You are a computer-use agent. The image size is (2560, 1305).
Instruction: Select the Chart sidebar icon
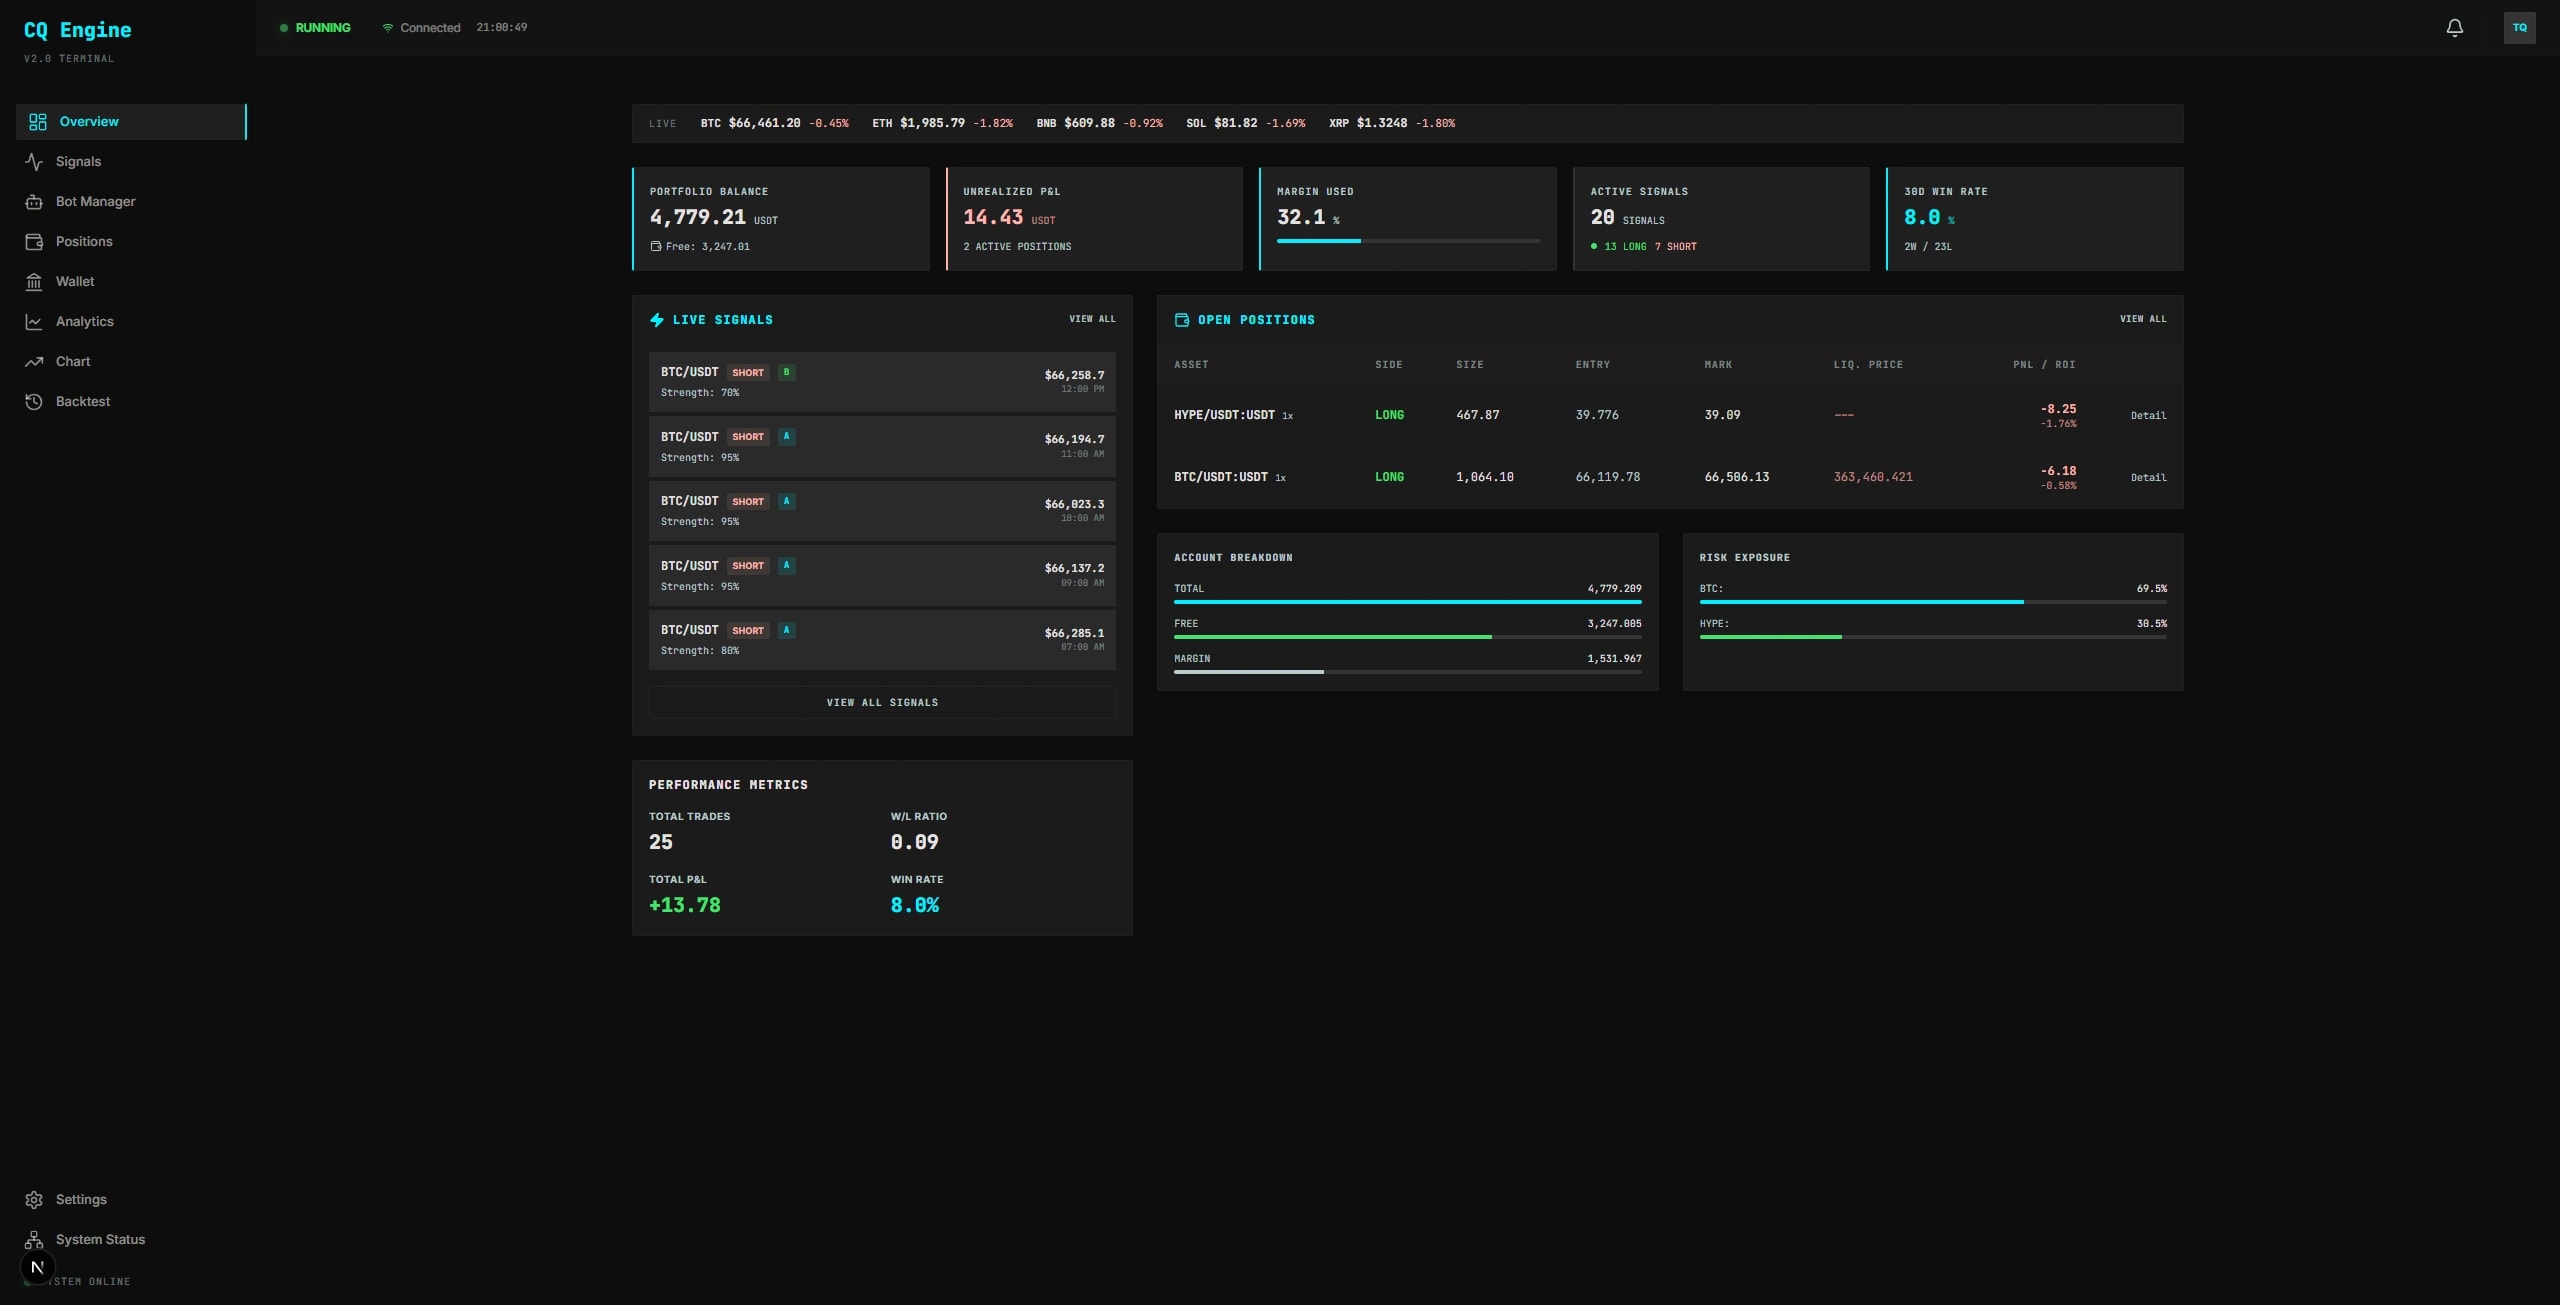point(36,361)
